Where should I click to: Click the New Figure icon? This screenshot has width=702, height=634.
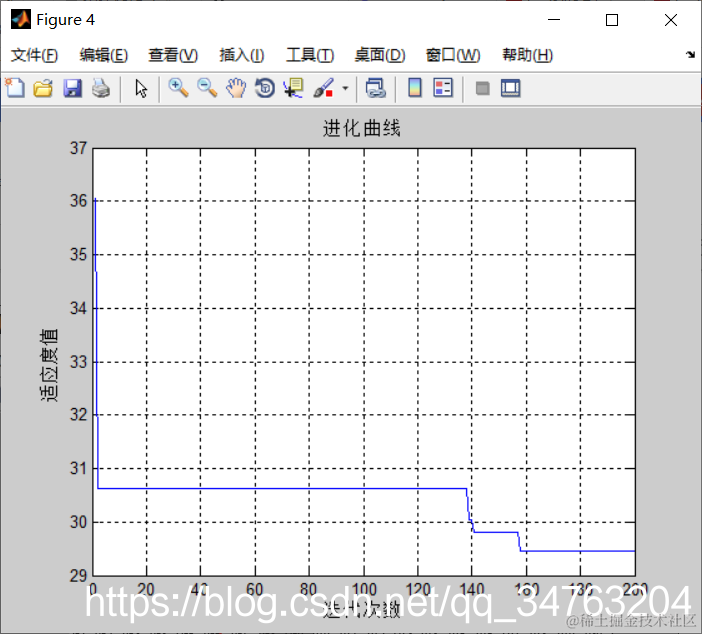point(15,88)
